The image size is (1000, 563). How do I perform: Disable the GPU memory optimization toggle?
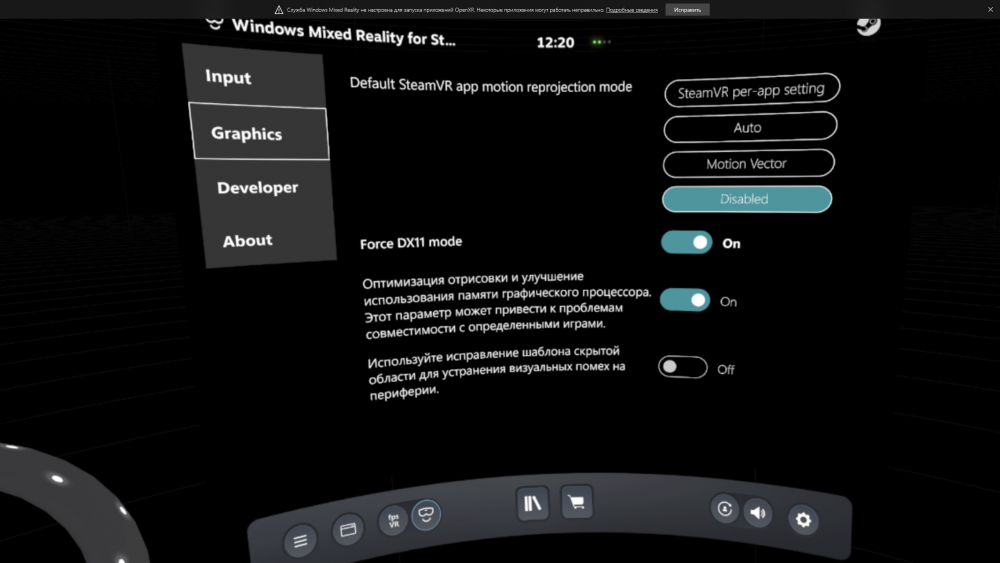click(x=685, y=300)
